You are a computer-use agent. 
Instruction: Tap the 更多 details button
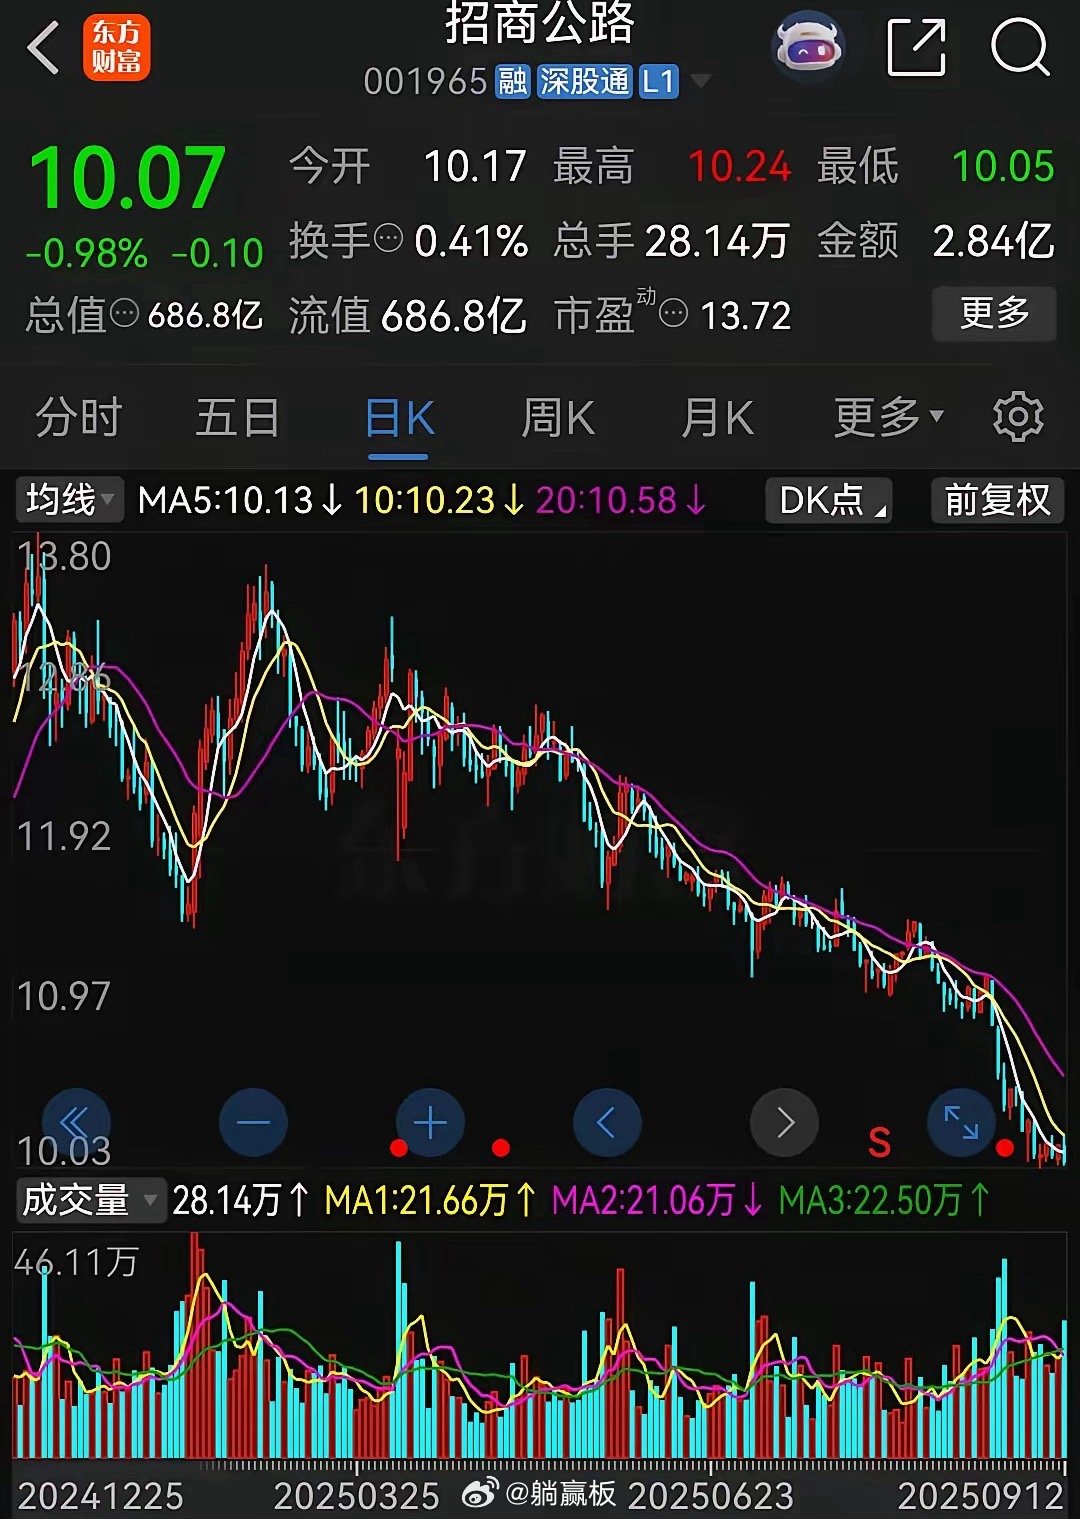click(994, 314)
